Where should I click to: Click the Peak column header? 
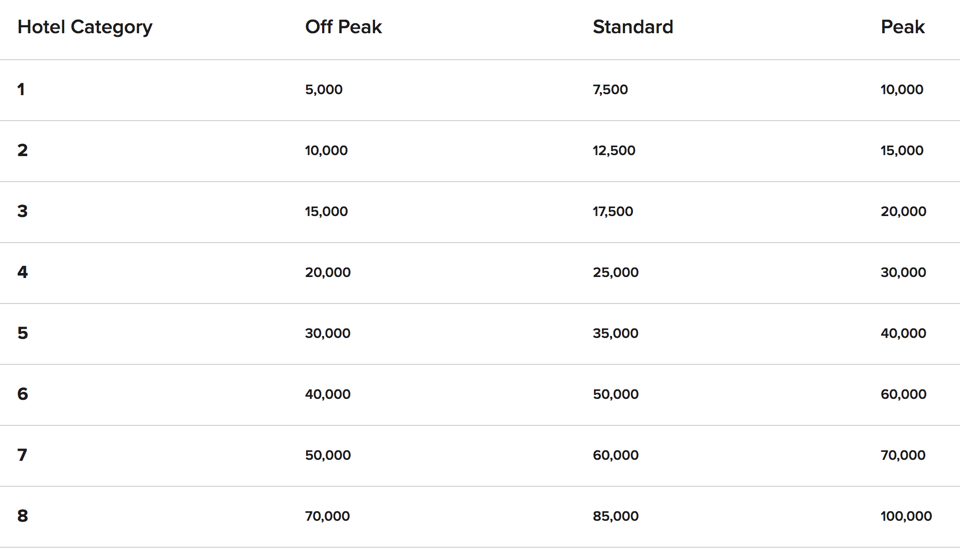point(902,27)
